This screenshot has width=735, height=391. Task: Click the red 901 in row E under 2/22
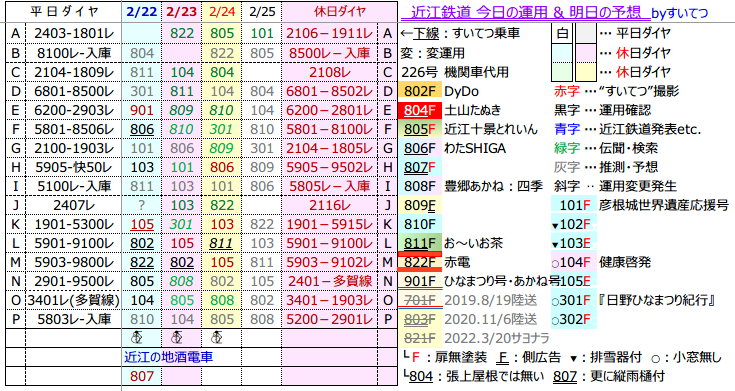pos(142,110)
